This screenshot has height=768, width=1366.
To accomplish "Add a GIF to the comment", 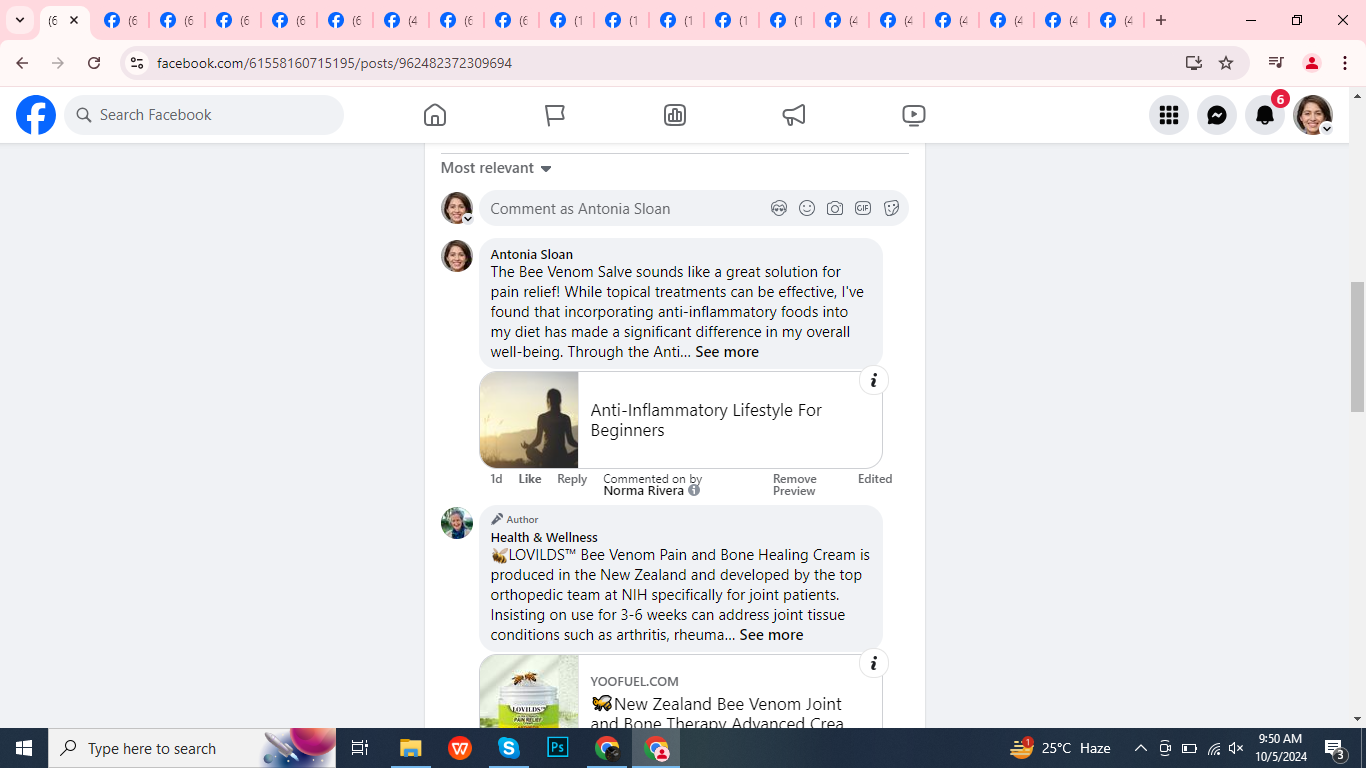I will click(x=863, y=208).
